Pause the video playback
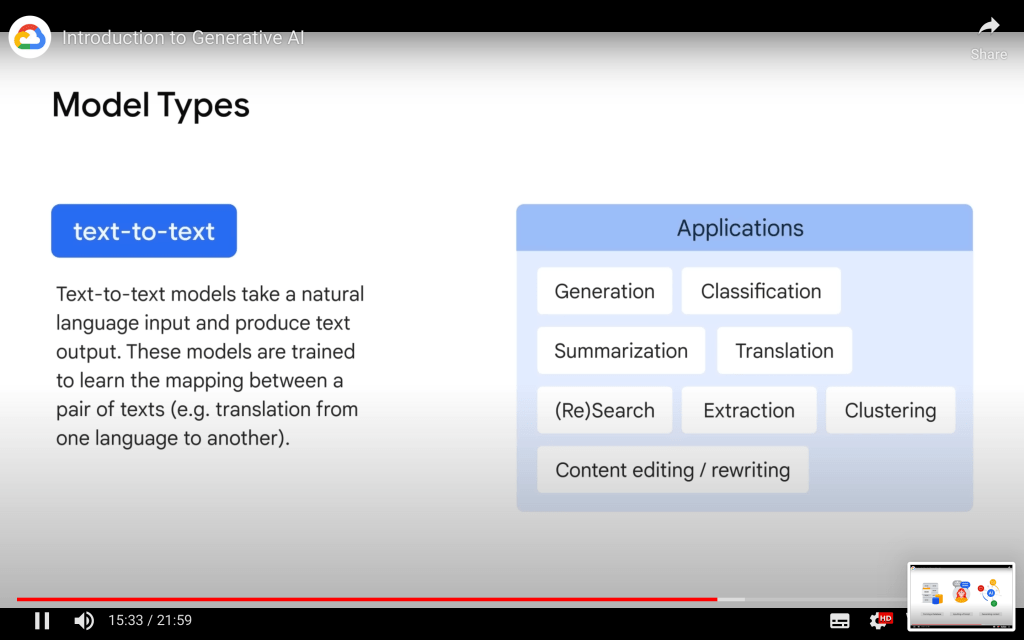 pyautogui.click(x=42, y=621)
